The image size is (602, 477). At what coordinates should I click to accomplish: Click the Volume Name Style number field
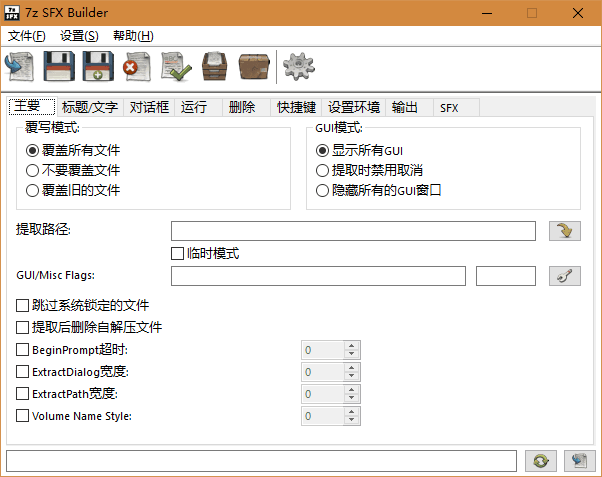322,416
